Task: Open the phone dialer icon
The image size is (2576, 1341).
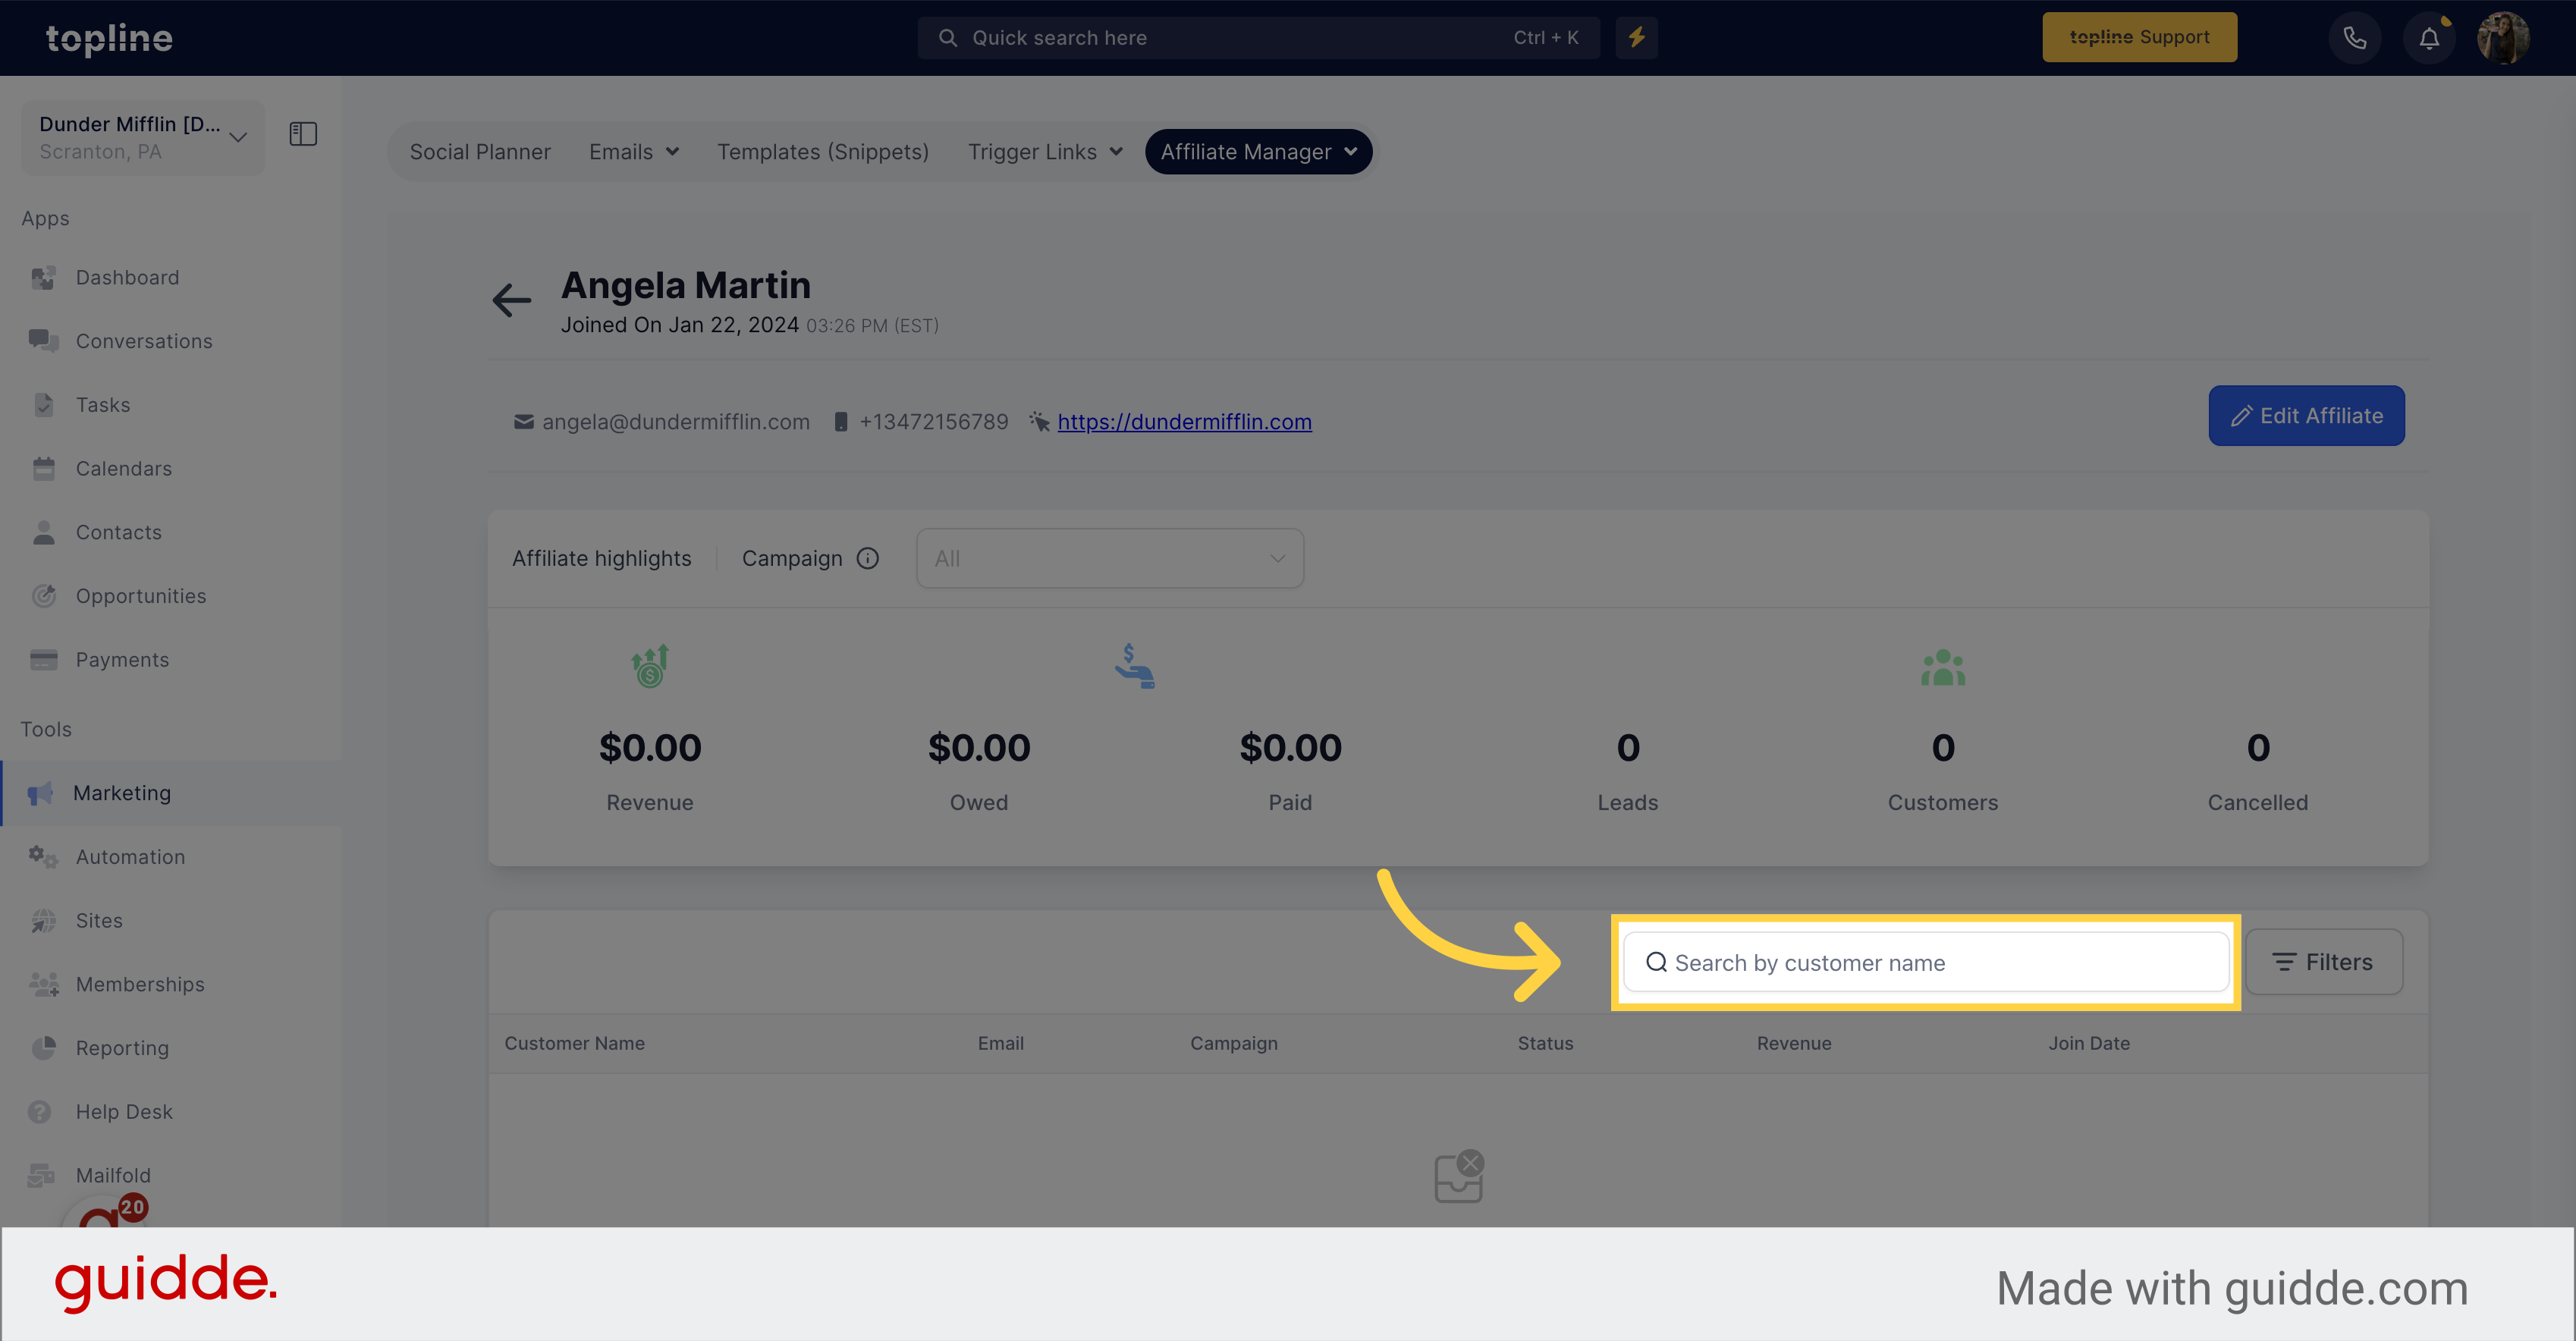Action: 2355,38
